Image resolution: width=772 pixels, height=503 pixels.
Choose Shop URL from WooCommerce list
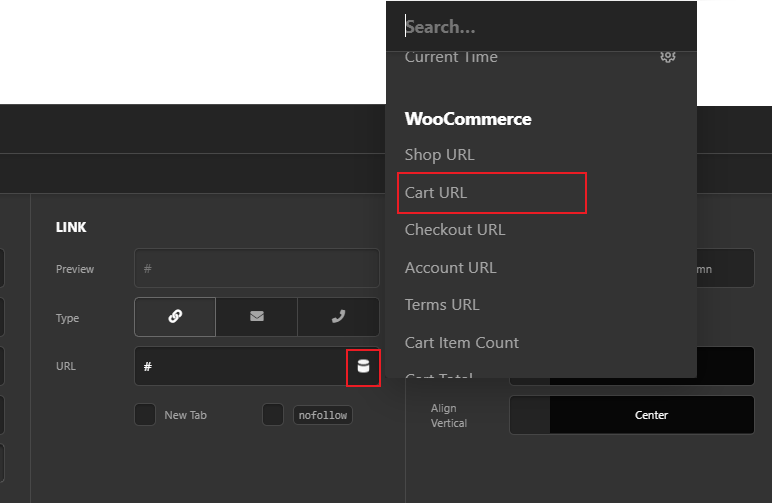point(439,155)
